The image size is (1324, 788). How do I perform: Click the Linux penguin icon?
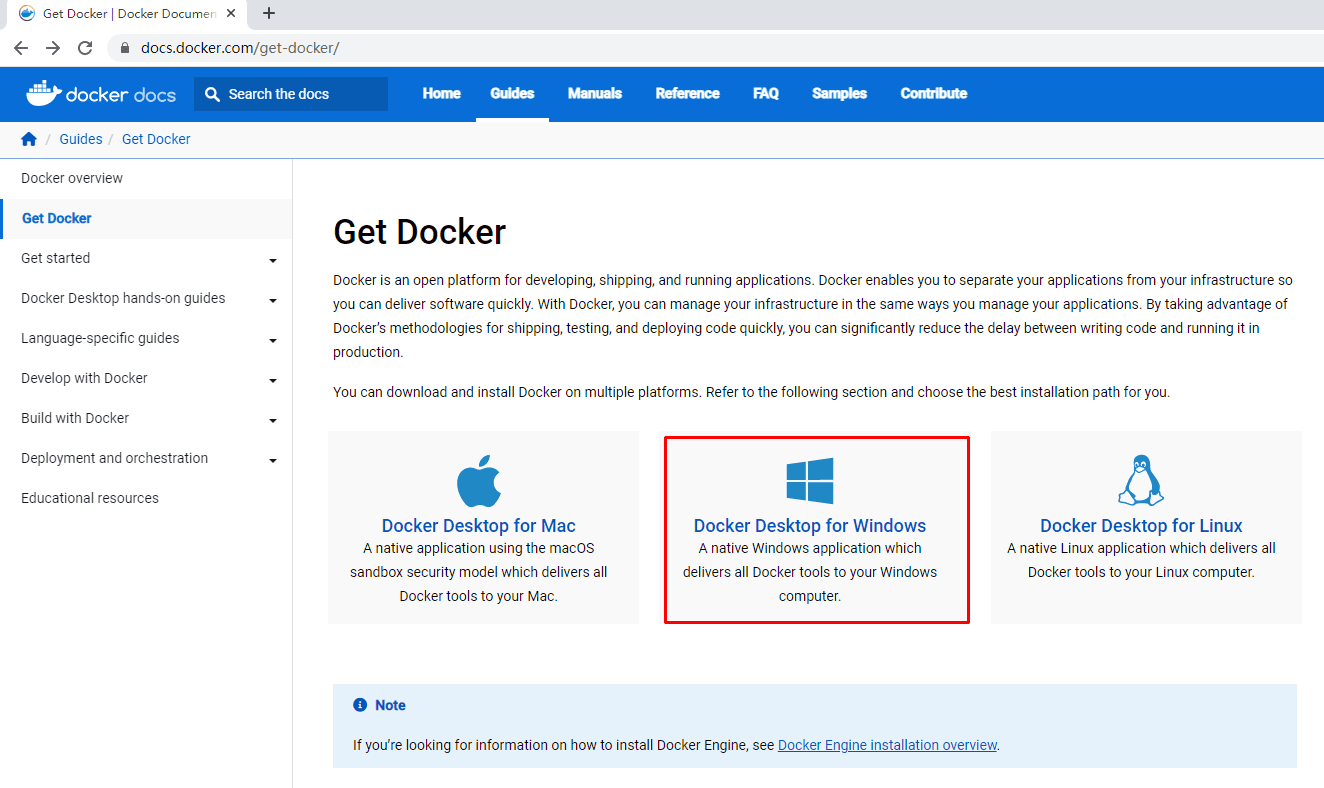click(x=1141, y=481)
